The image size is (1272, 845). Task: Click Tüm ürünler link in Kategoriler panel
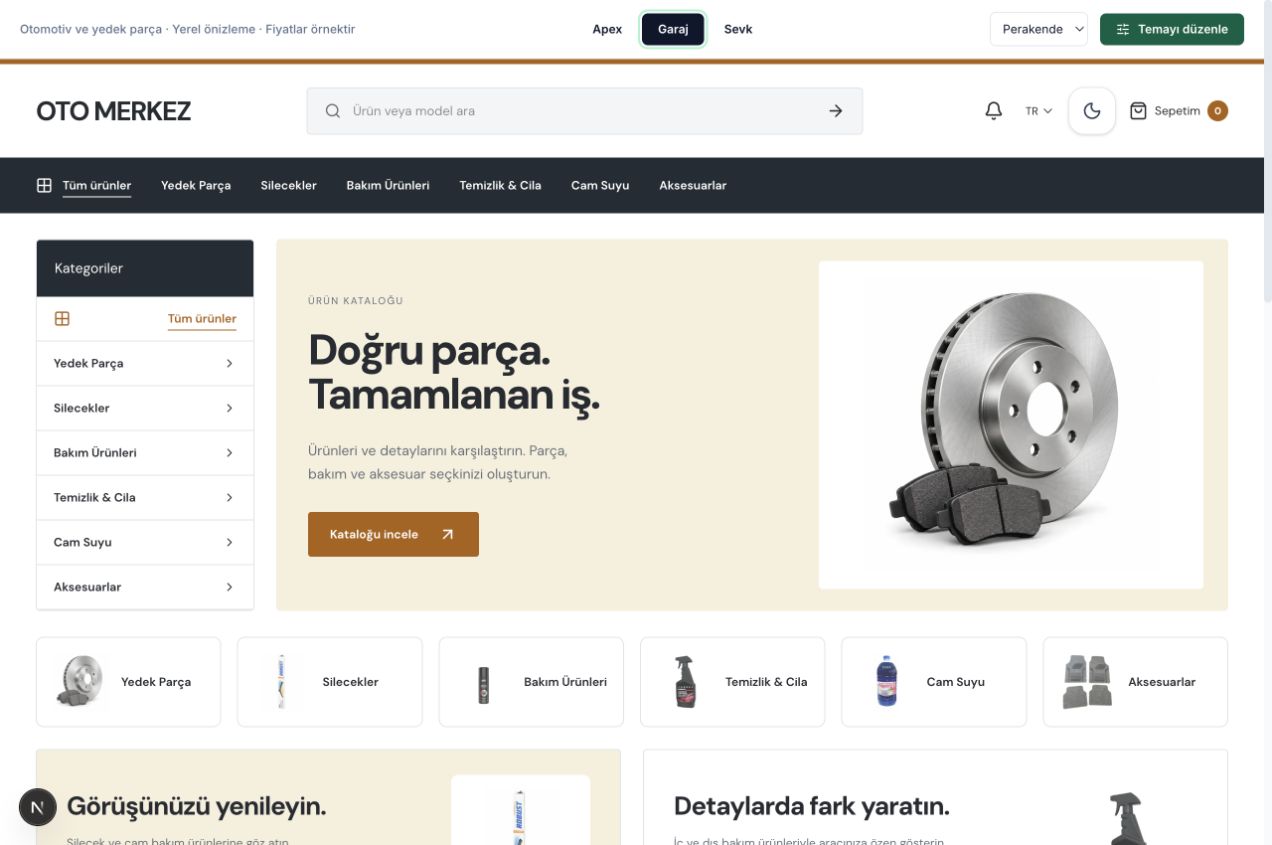click(202, 319)
